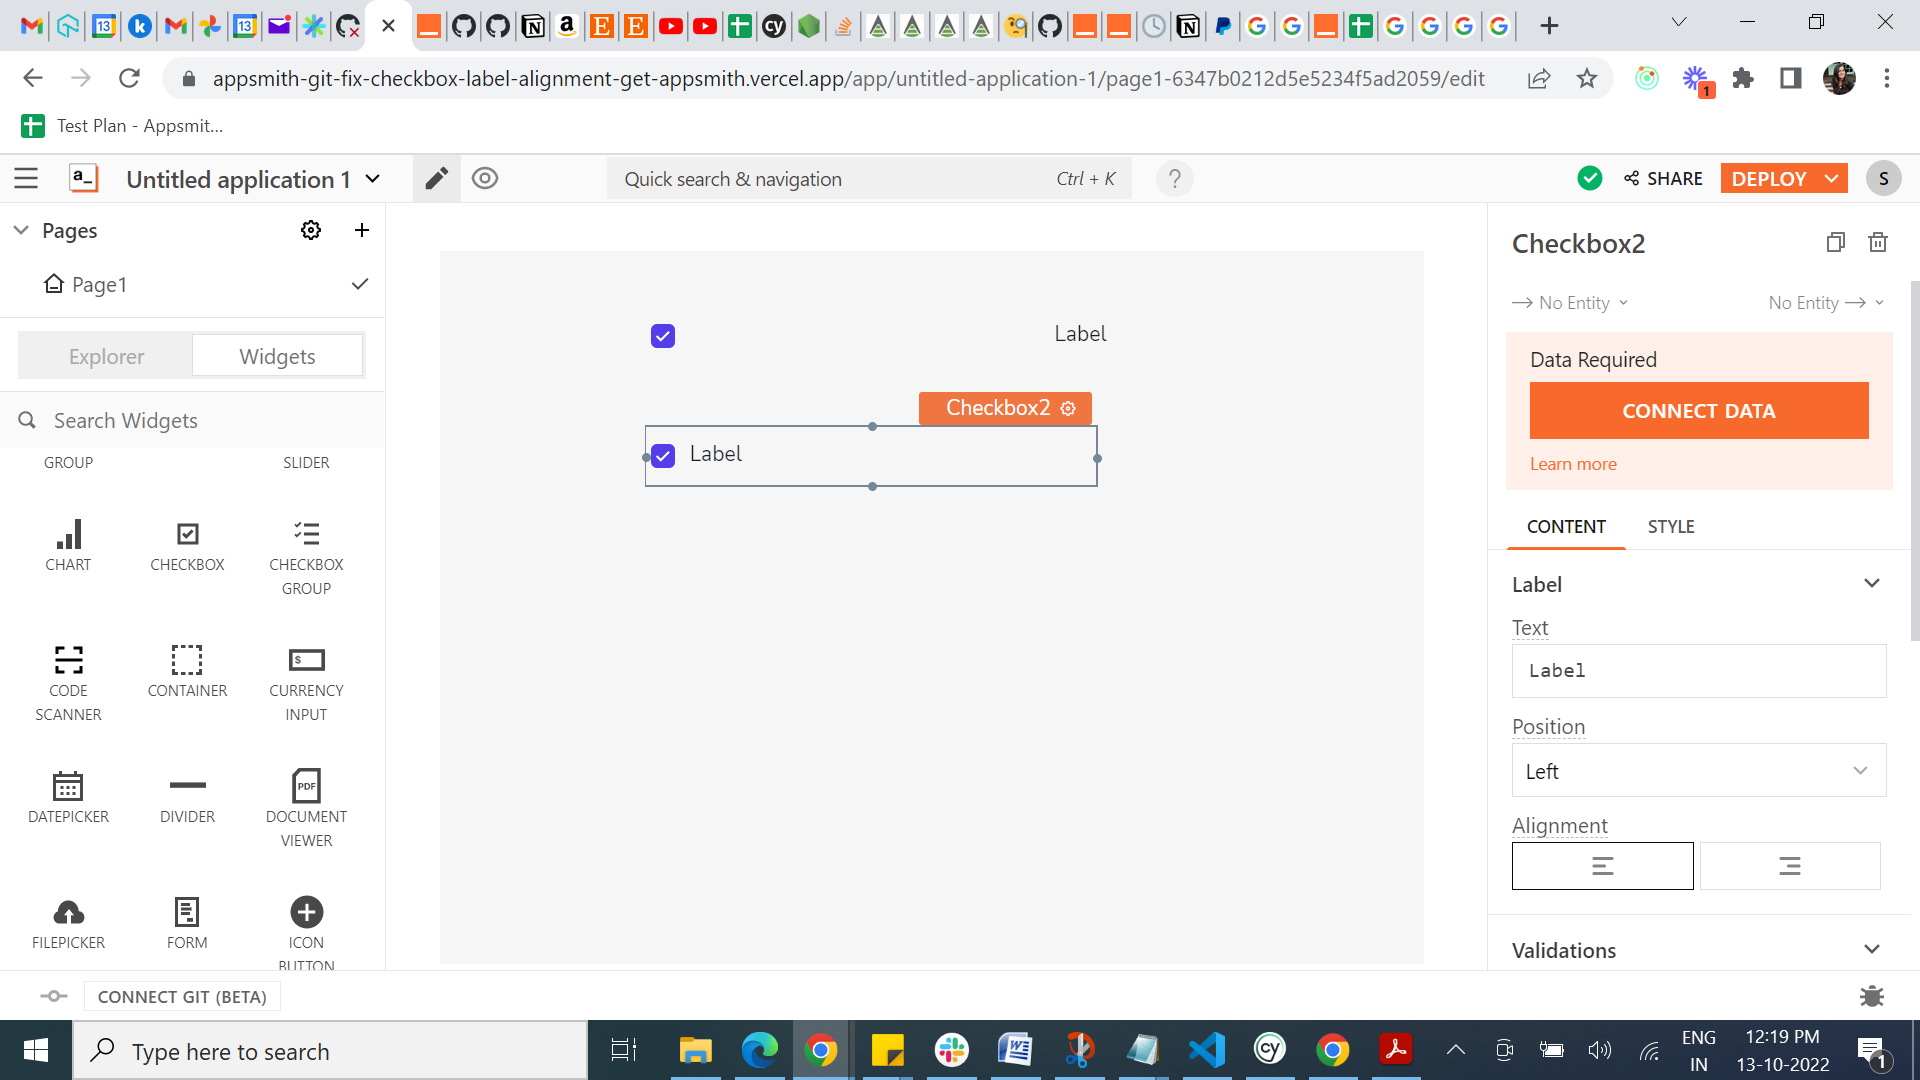Toggle the Checkbox2 checkbox on canvas
Screen dimensions: 1920x1080
663,456
